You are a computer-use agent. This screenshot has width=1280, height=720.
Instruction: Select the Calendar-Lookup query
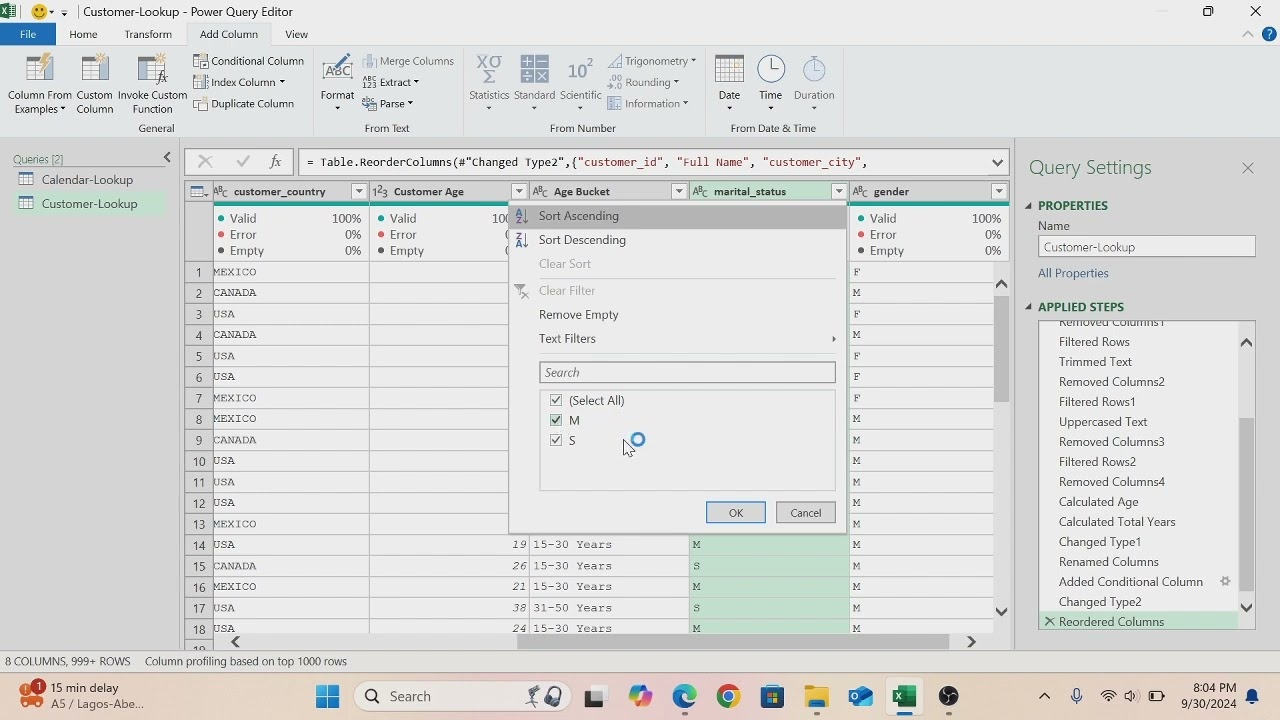(x=87, y=180)
